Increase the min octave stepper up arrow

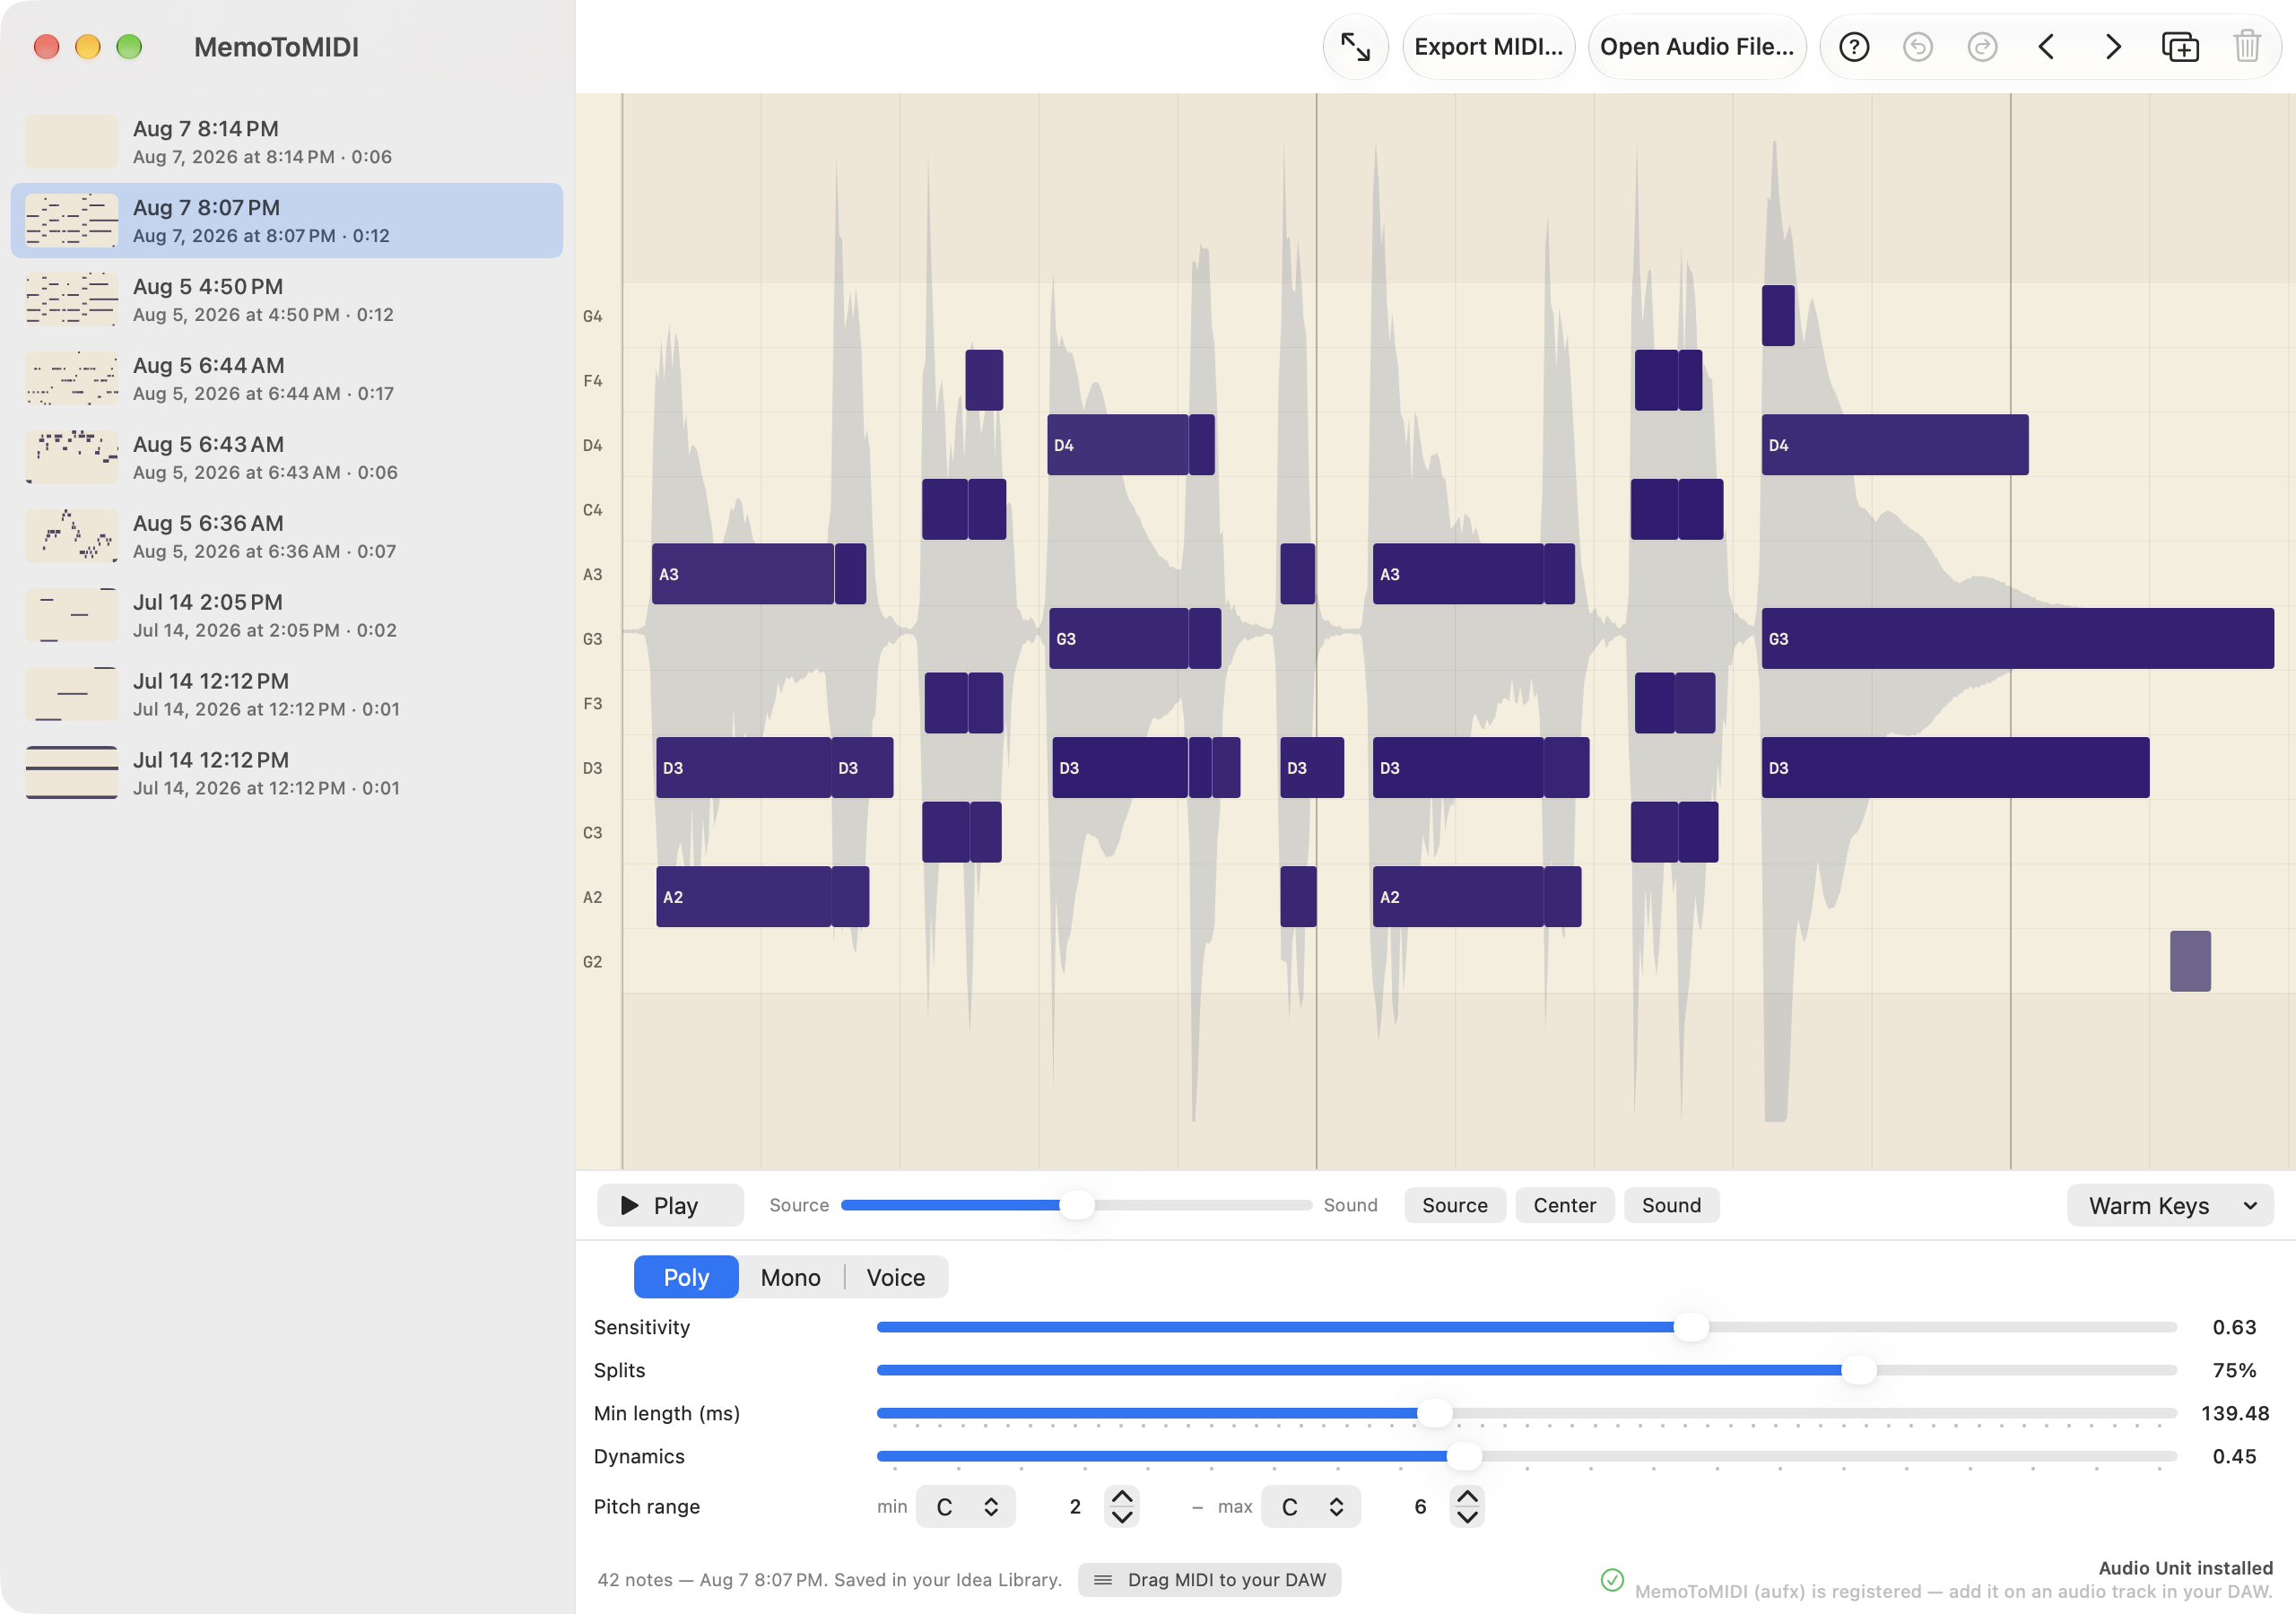coord(1122,1496)
